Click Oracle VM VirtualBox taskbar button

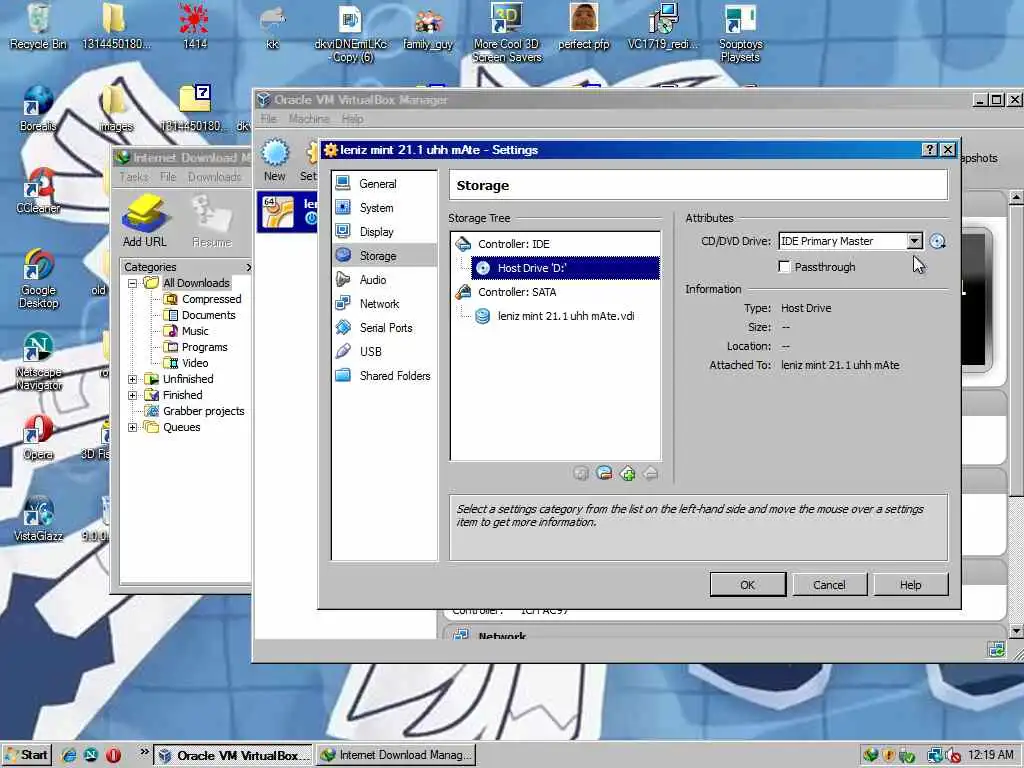coord(234,755)
